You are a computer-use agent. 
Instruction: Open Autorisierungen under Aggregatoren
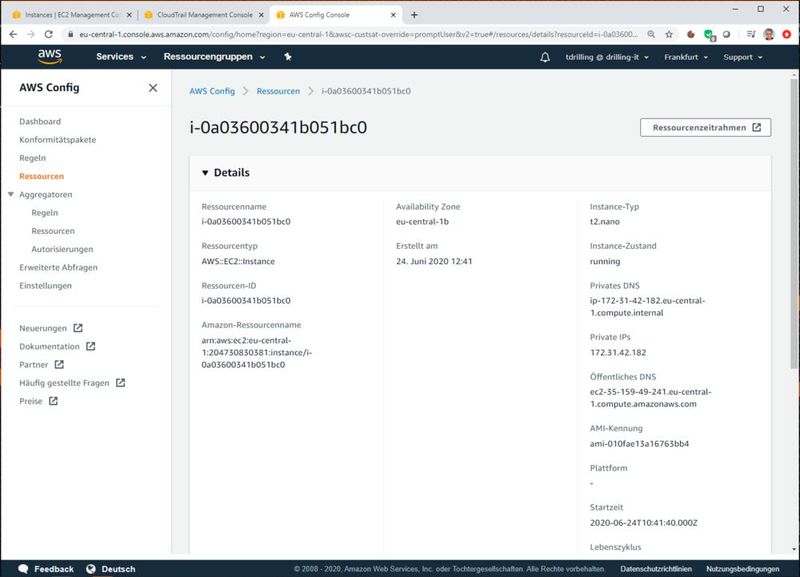(x=62, y=249)
